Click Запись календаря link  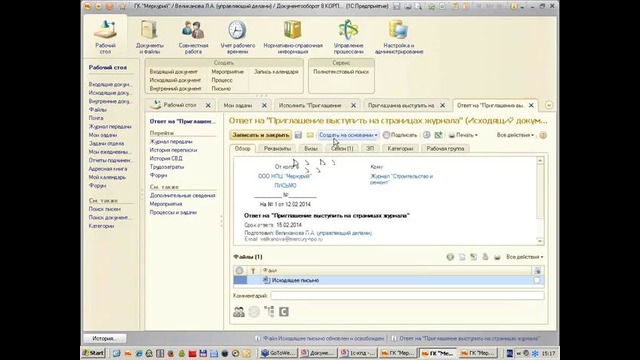point(276,71)
